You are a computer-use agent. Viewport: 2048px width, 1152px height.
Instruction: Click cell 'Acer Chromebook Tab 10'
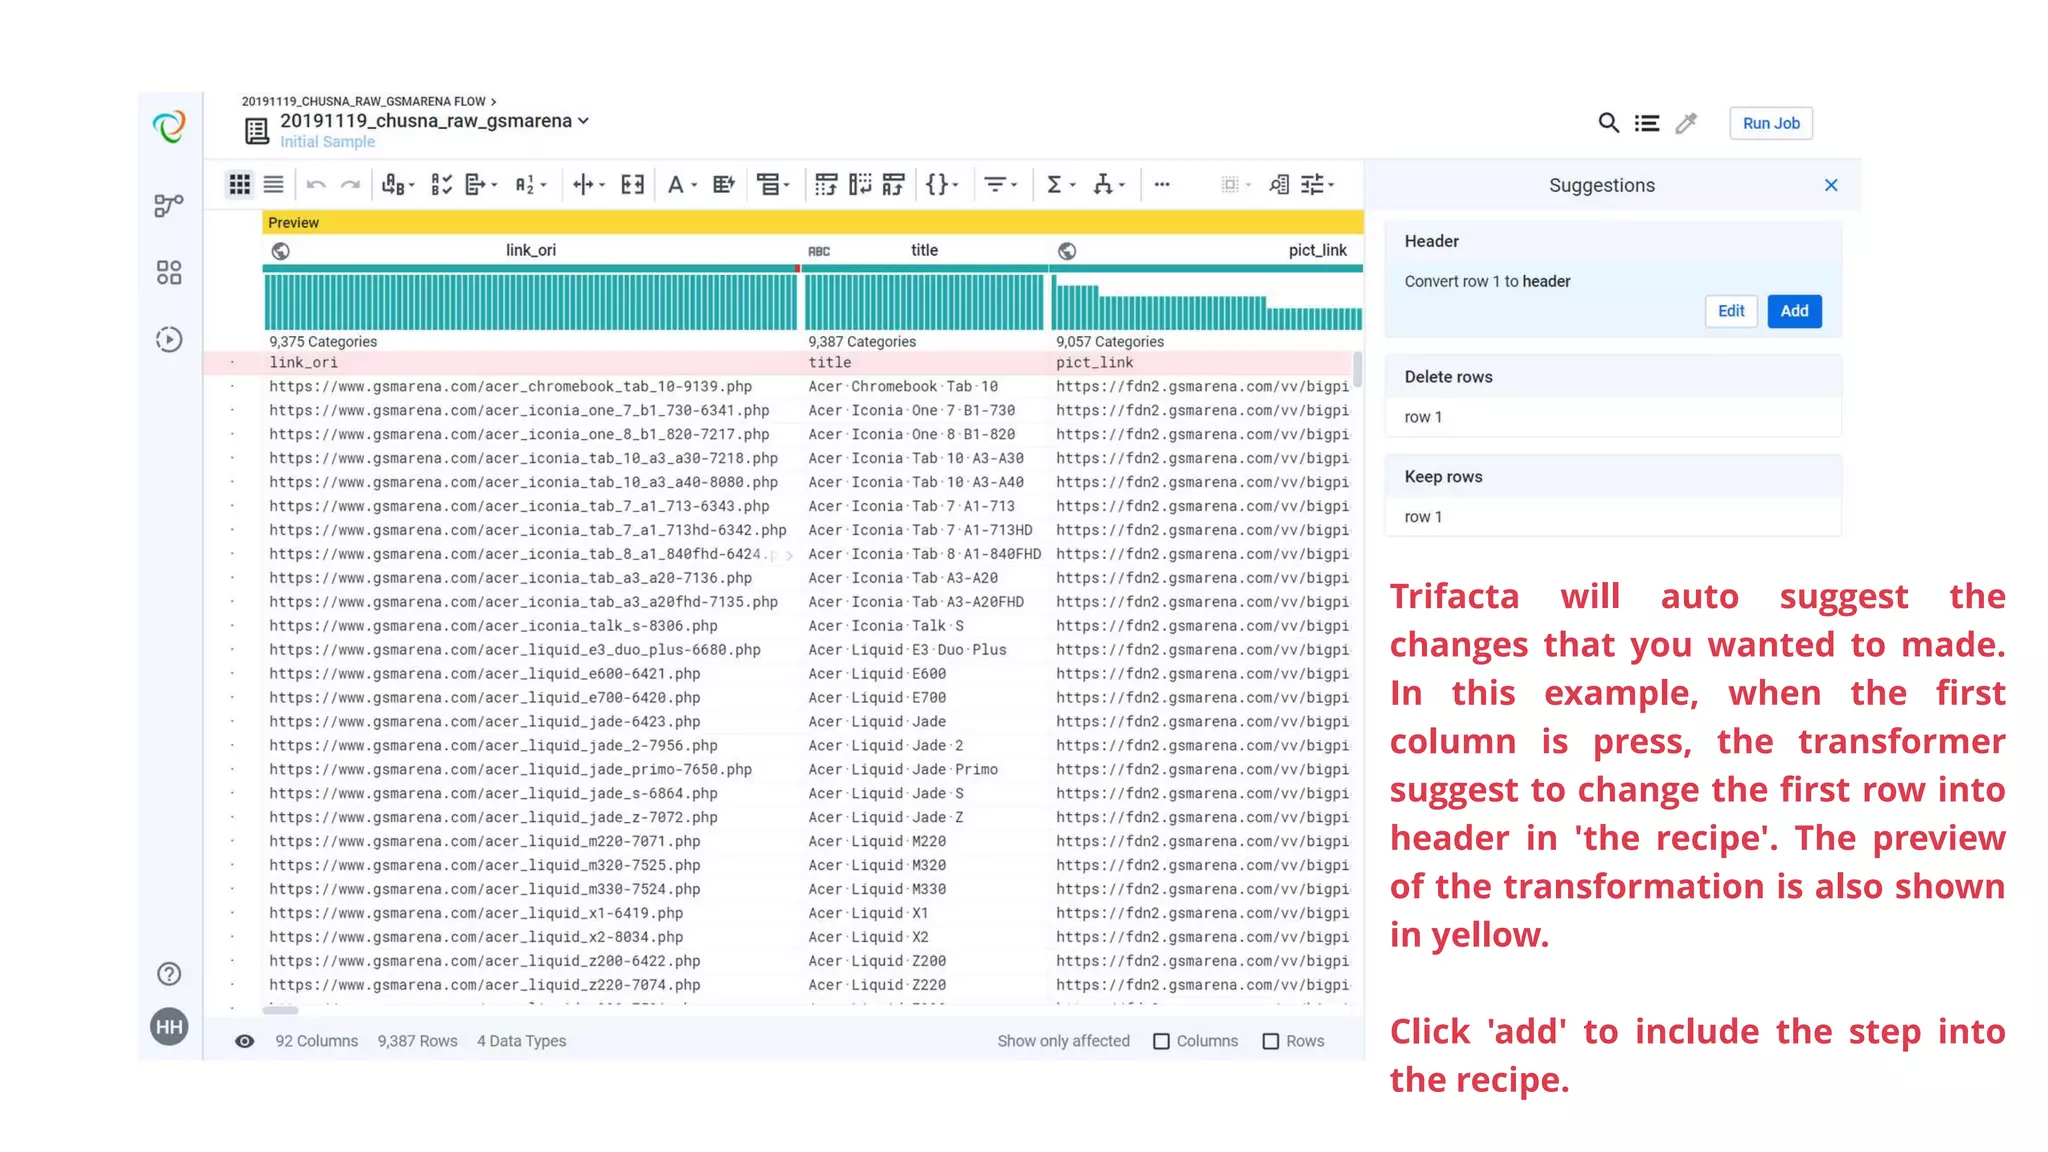[x=903, y=387]
